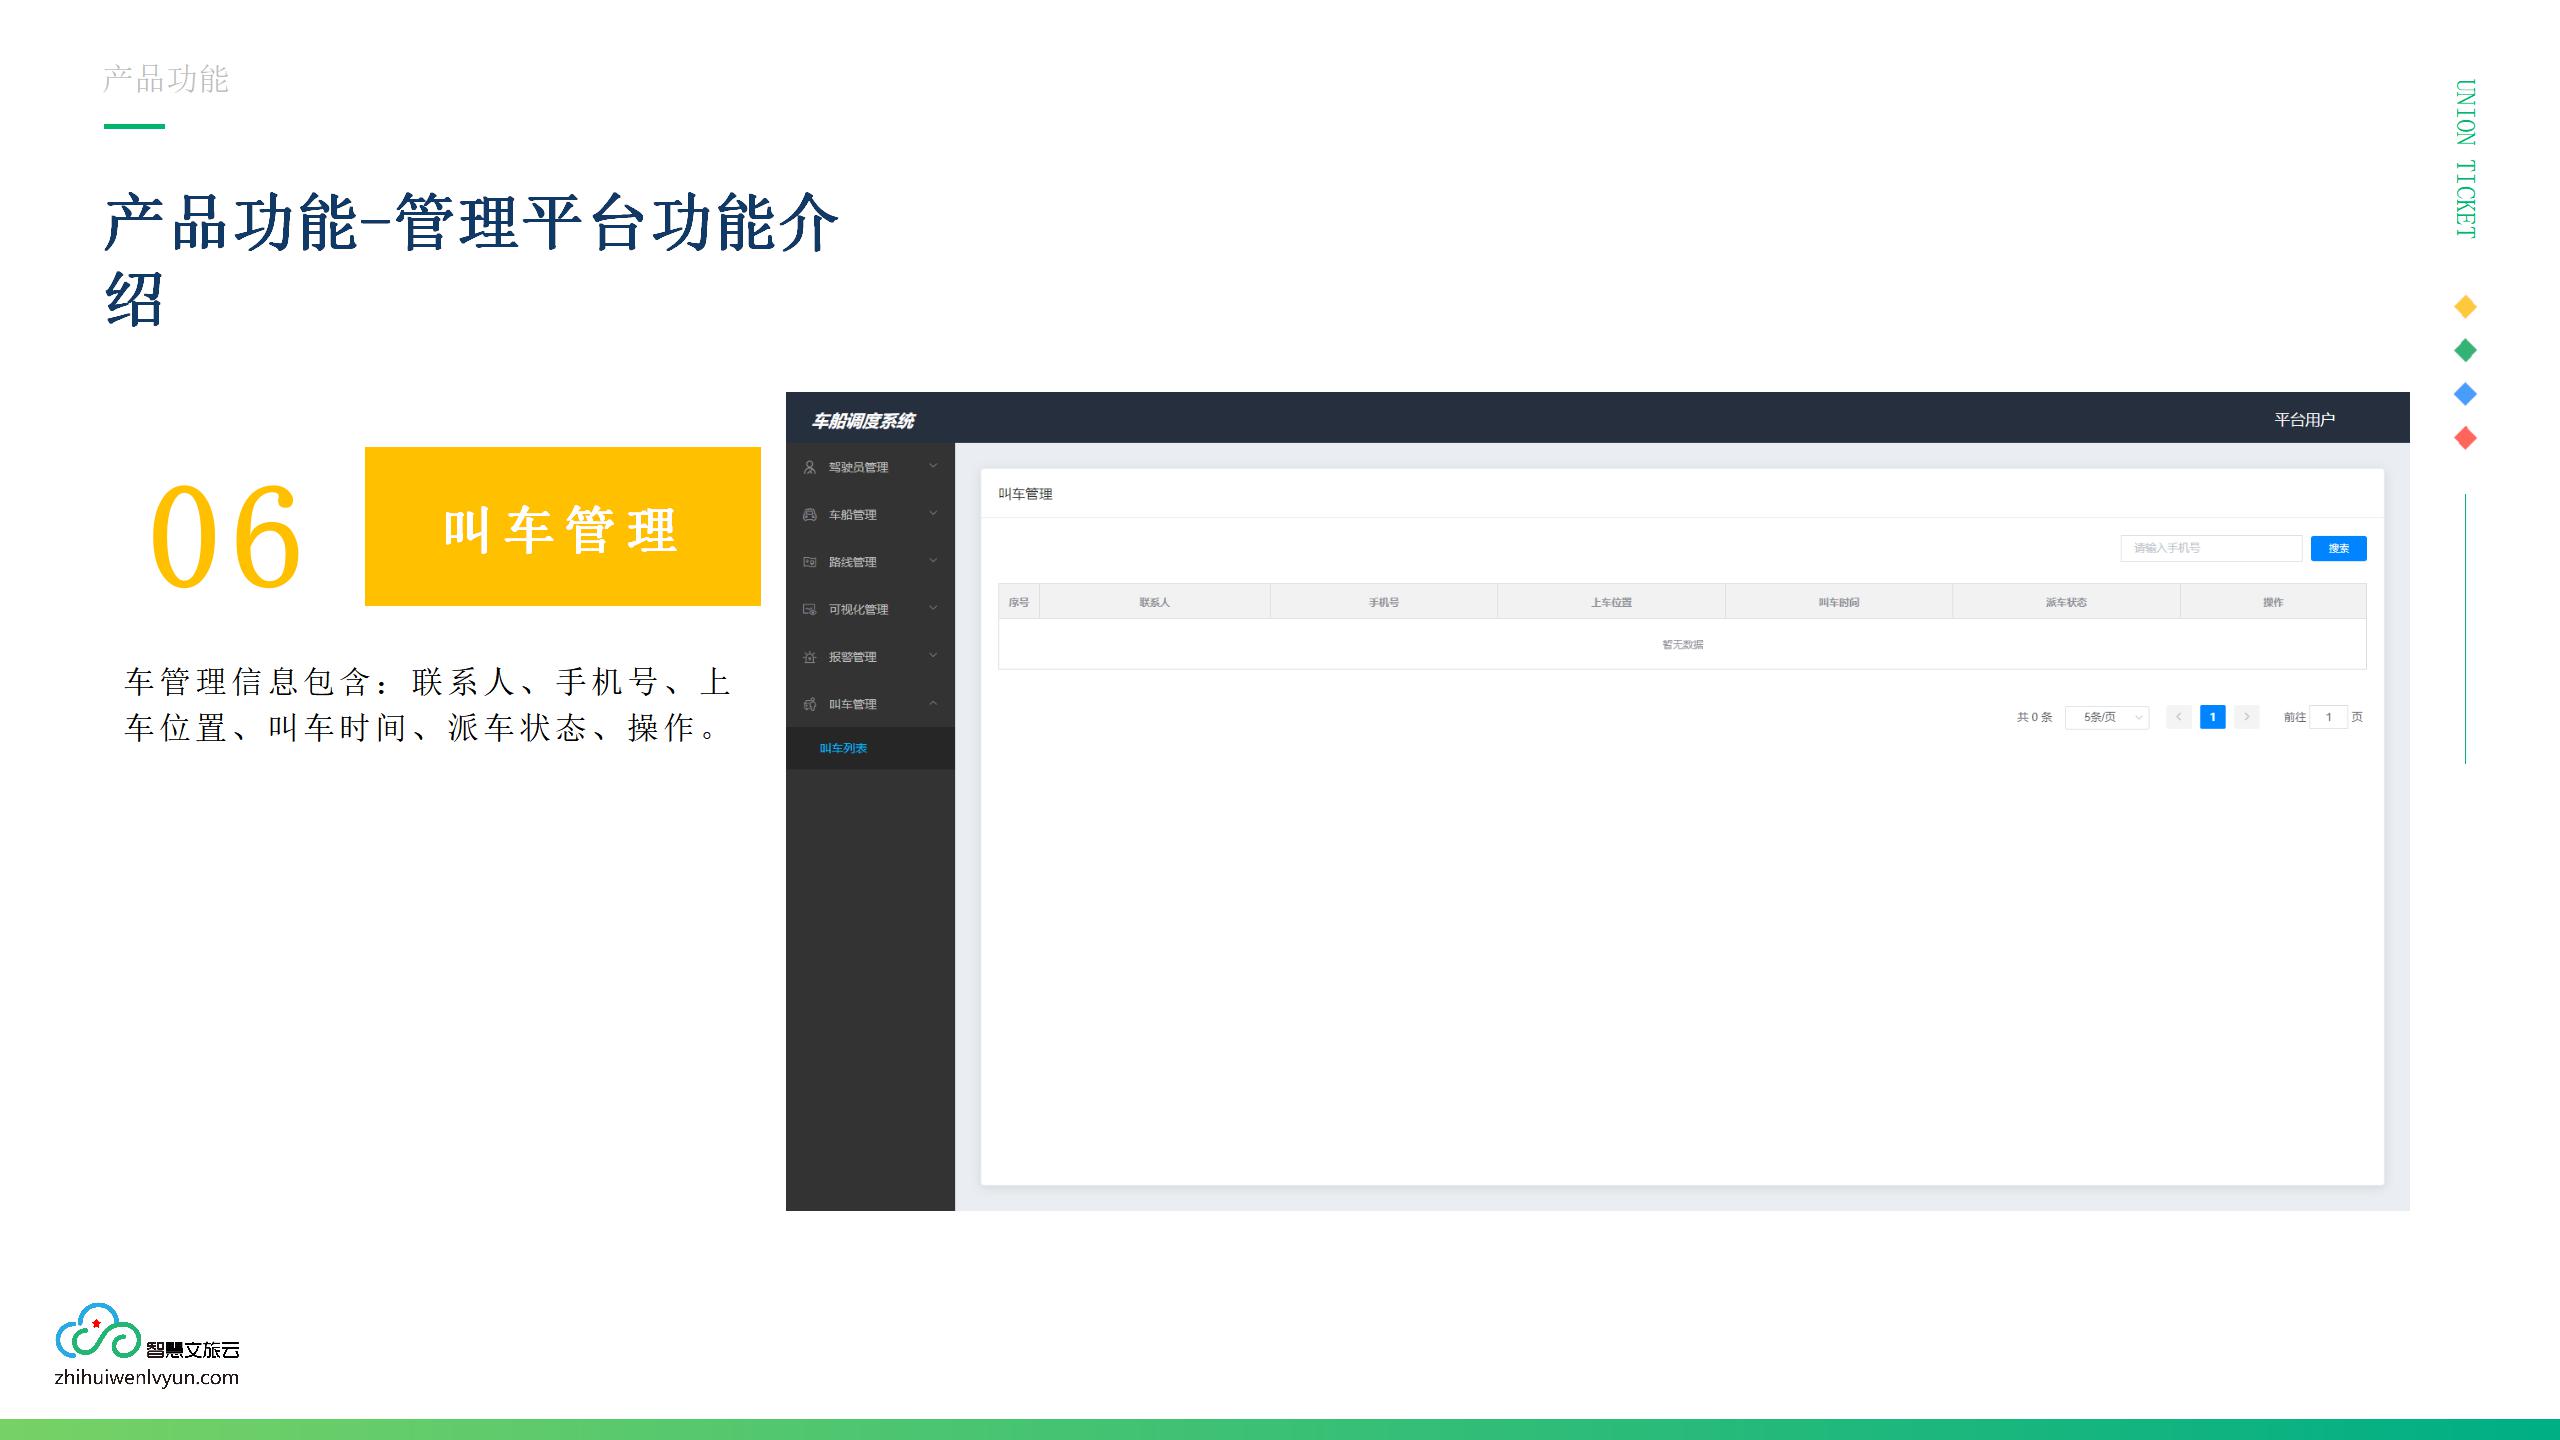Expand the 驾驶员管理 chevron

click(x=933, y=466)
